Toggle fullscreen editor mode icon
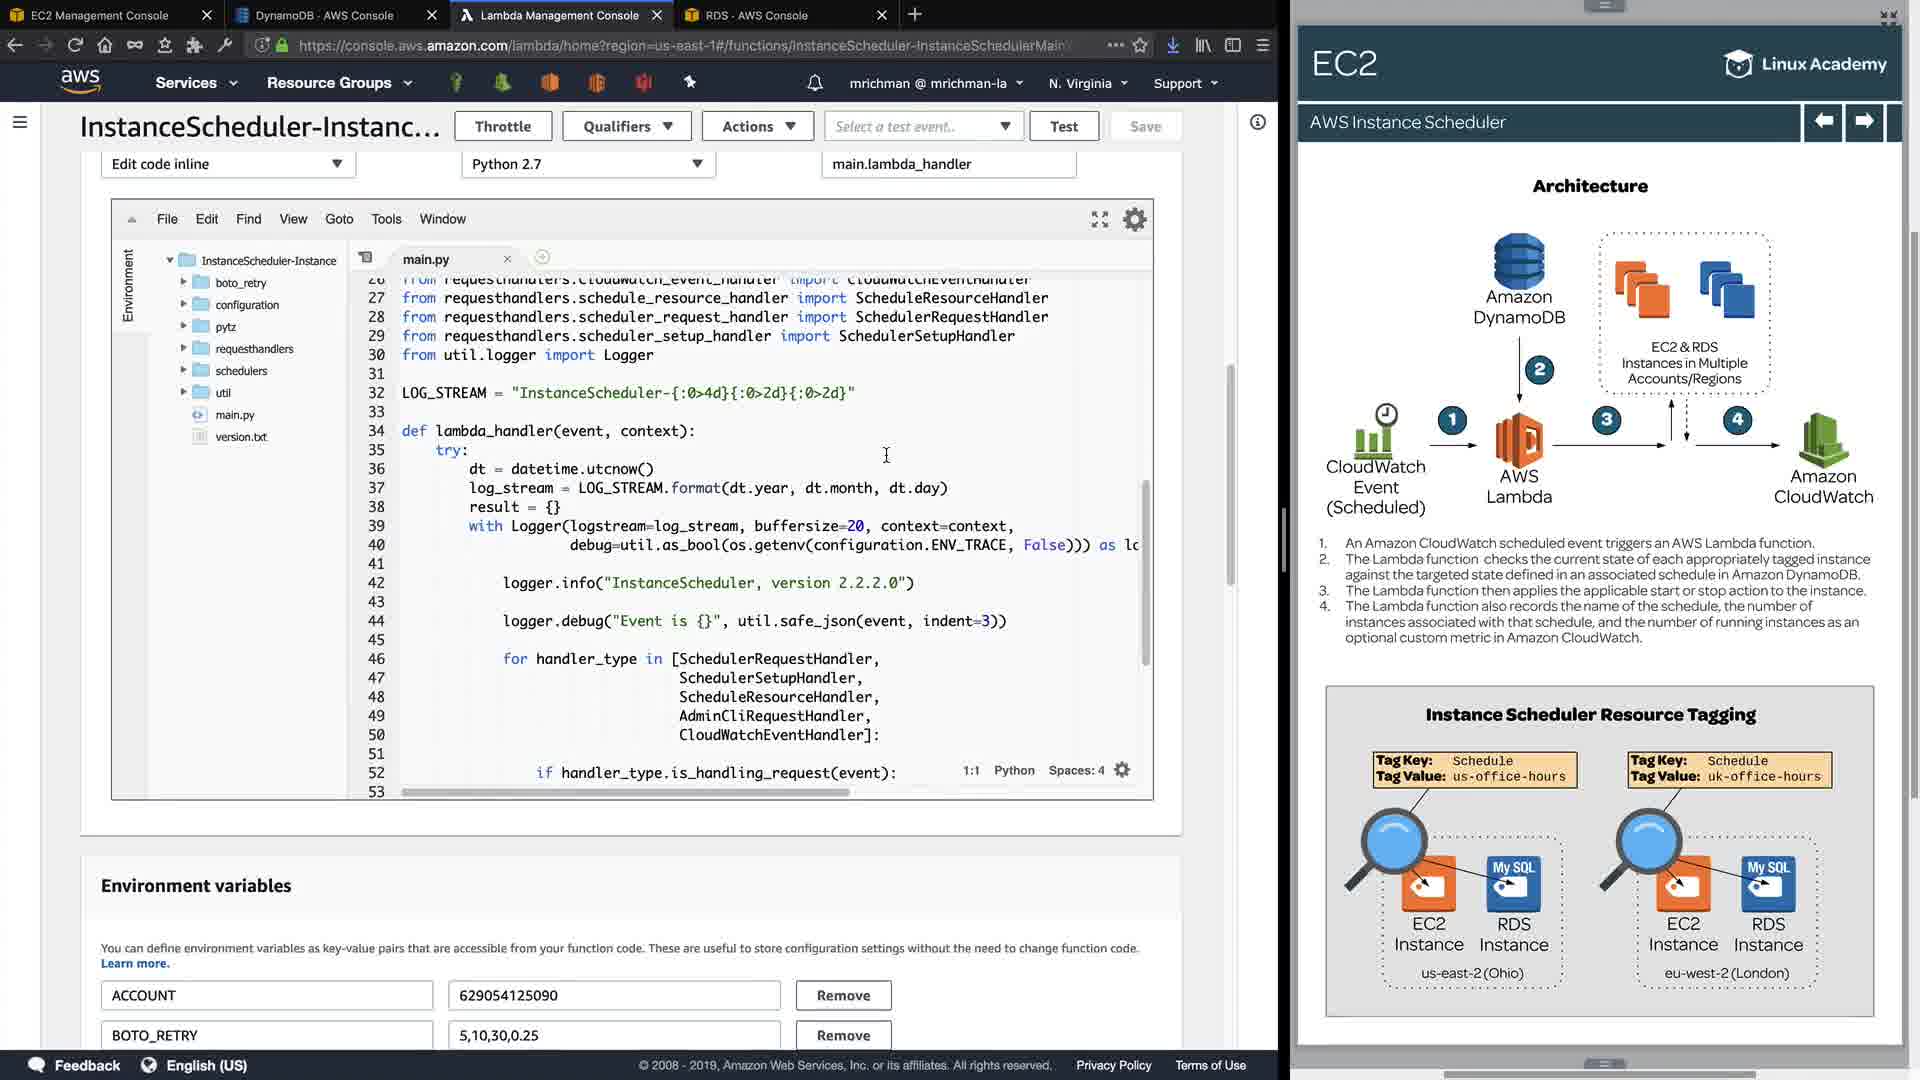The height and width of the screenshot is (1080, 1920). [x=1099, y=220]
